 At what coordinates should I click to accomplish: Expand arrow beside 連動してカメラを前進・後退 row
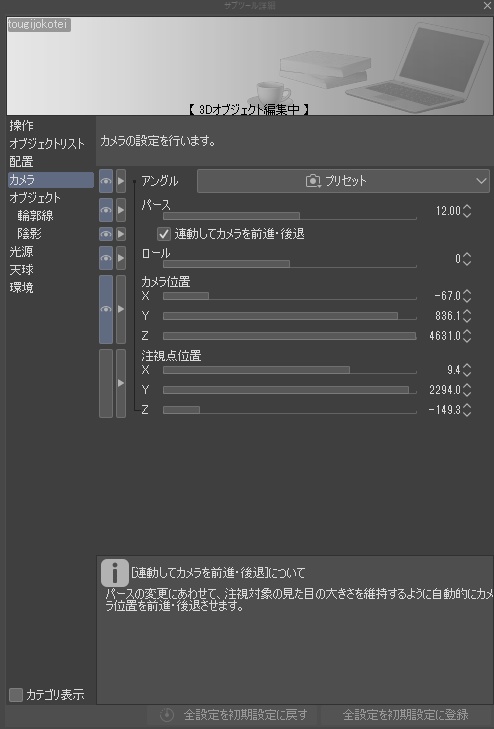tap(121, 234)
